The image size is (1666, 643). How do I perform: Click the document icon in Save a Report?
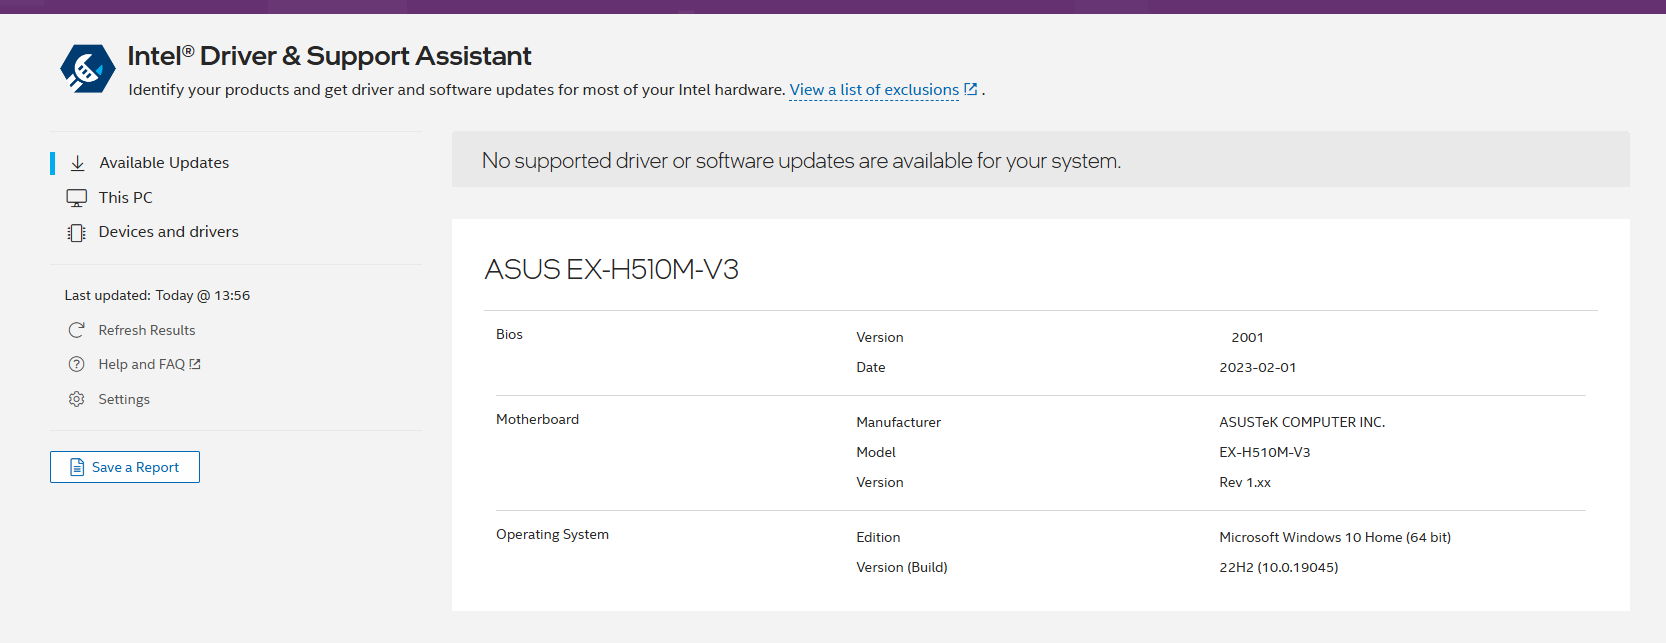click(x=77, y=467)
